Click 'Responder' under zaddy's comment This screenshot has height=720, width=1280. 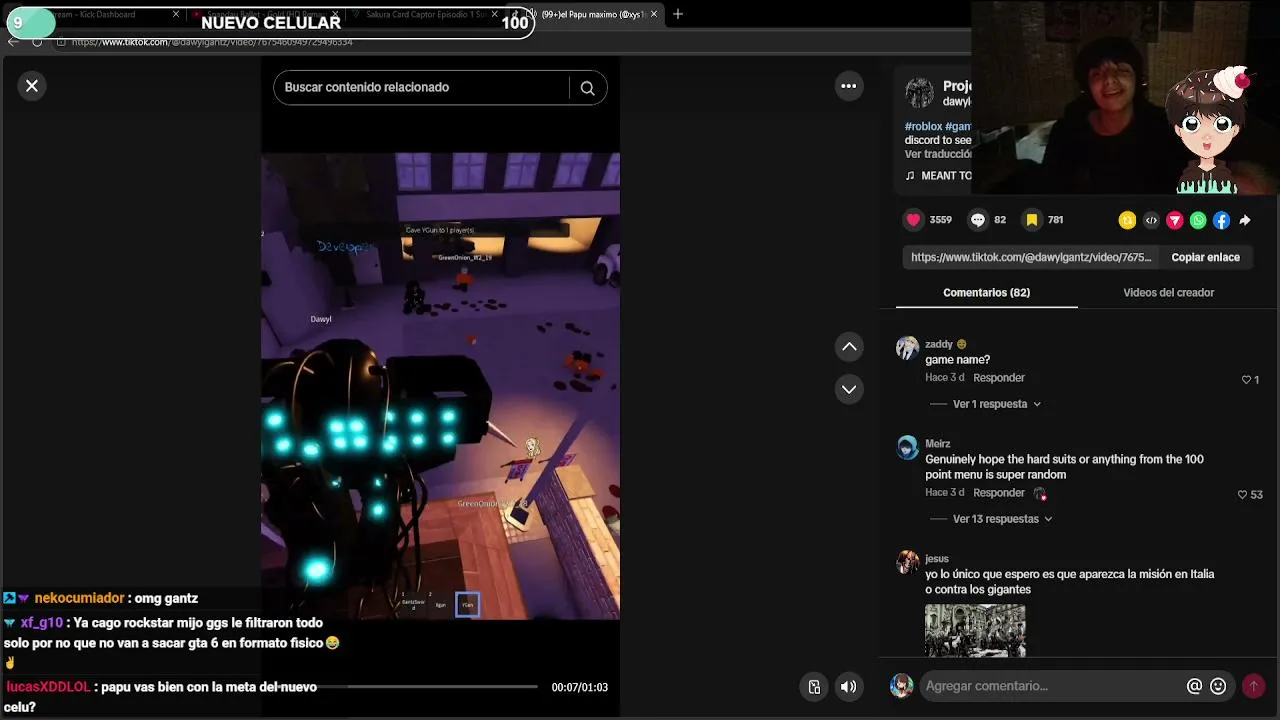999,378
